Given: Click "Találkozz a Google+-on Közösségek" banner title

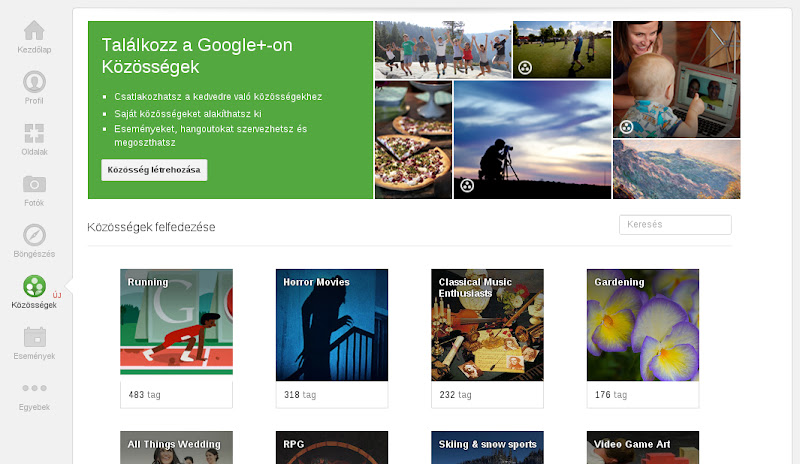Looking at the screenshot, I should point(197,56).
